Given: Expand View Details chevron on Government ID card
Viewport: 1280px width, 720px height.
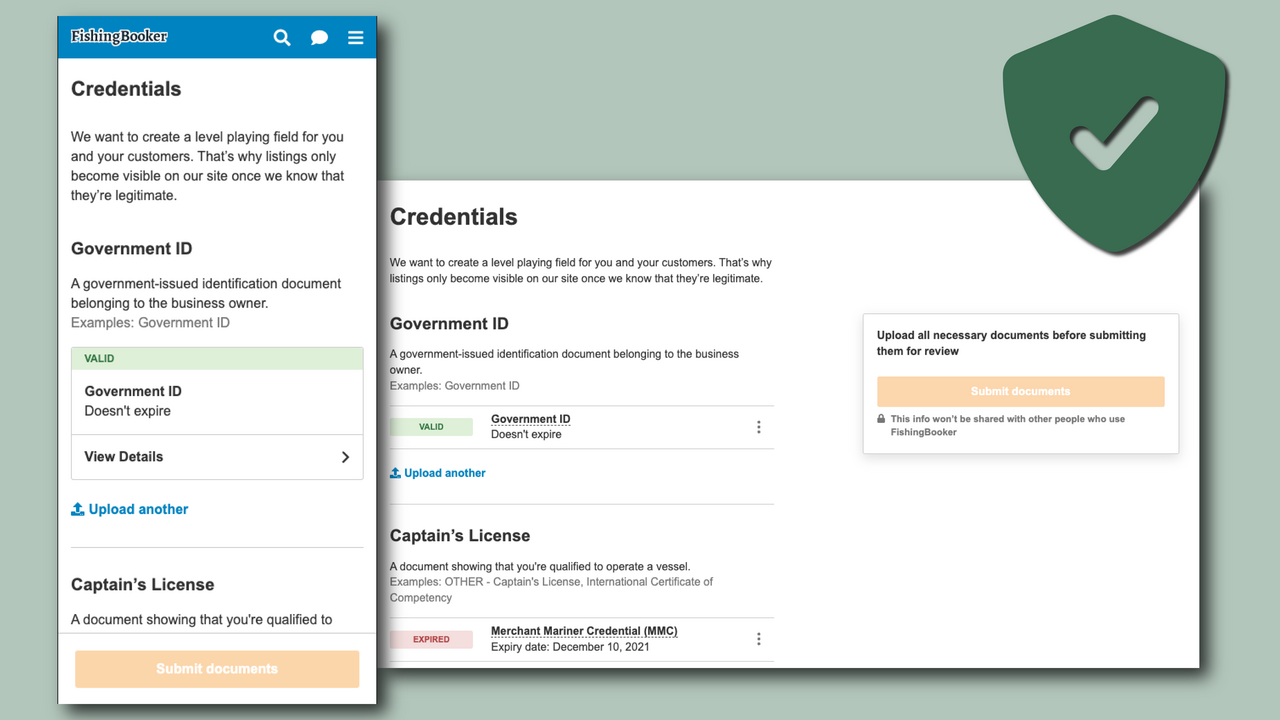Looking at the screenshot, I should click(345, 457).
